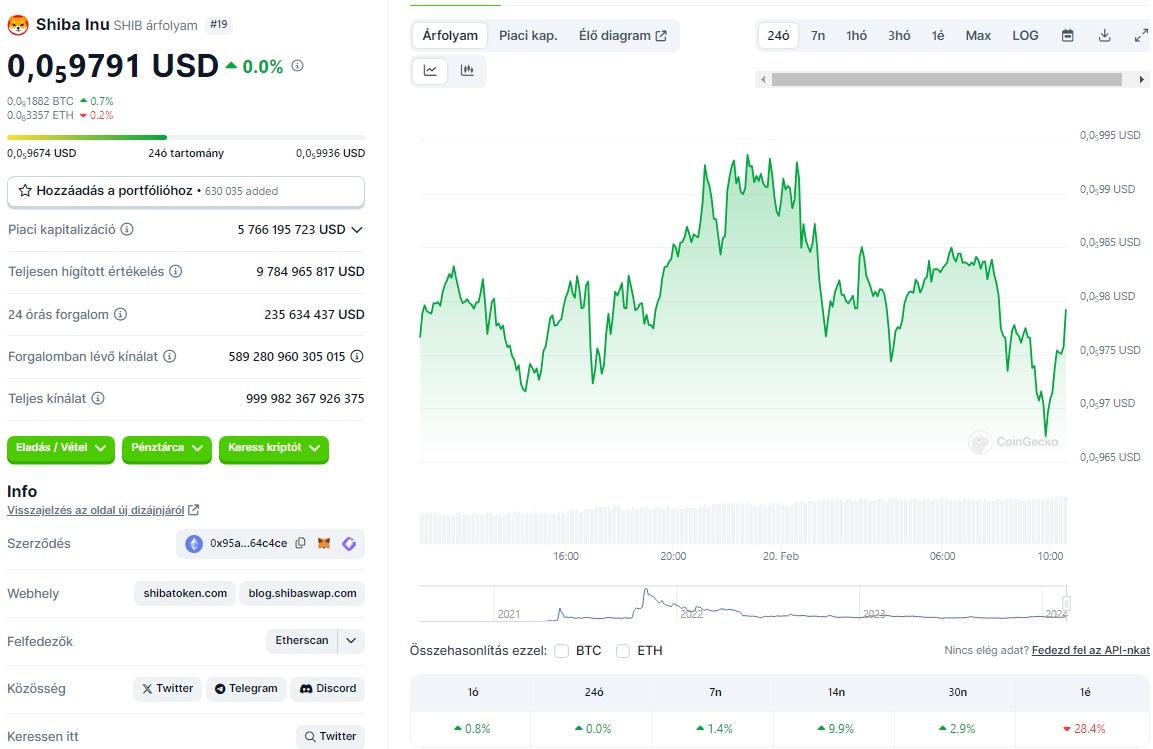Image resolution: width=1153 pixels, height=749 pixels.
Task: Click the purple diamond icon in contract row
Action: click(349, 543)
